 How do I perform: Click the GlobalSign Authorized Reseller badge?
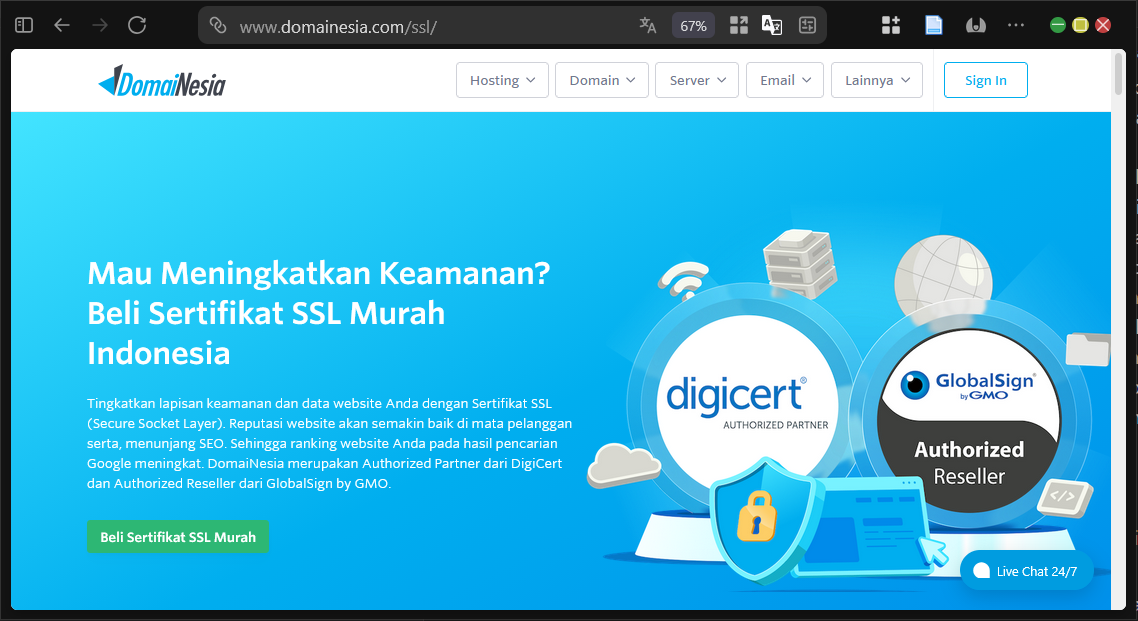point(969,421)
